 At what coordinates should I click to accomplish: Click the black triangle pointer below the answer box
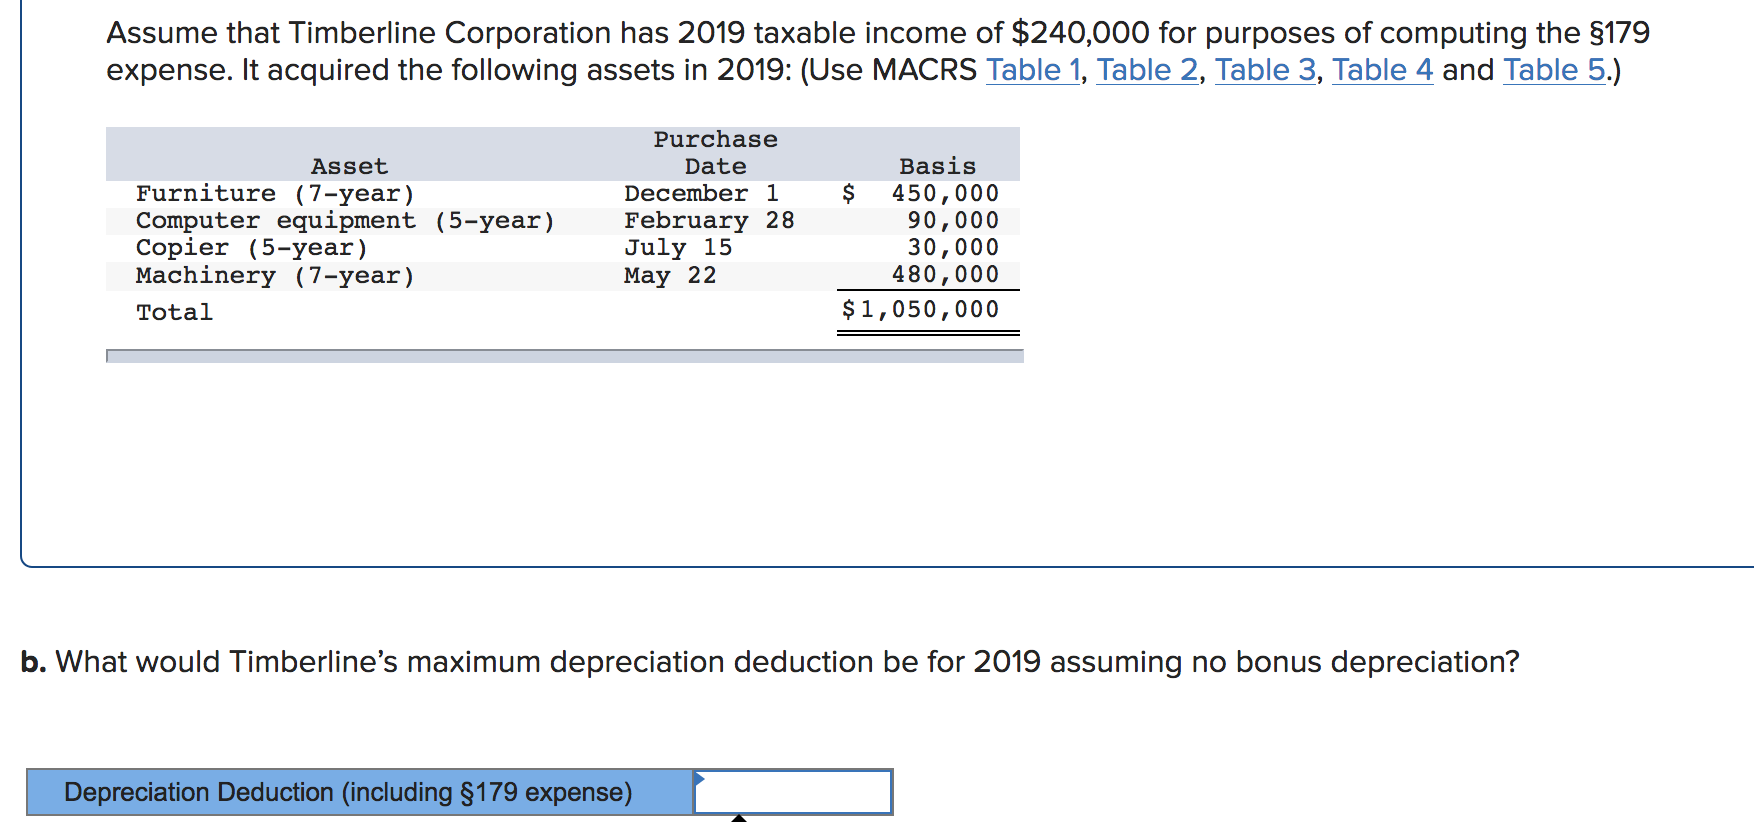(738, 817)
